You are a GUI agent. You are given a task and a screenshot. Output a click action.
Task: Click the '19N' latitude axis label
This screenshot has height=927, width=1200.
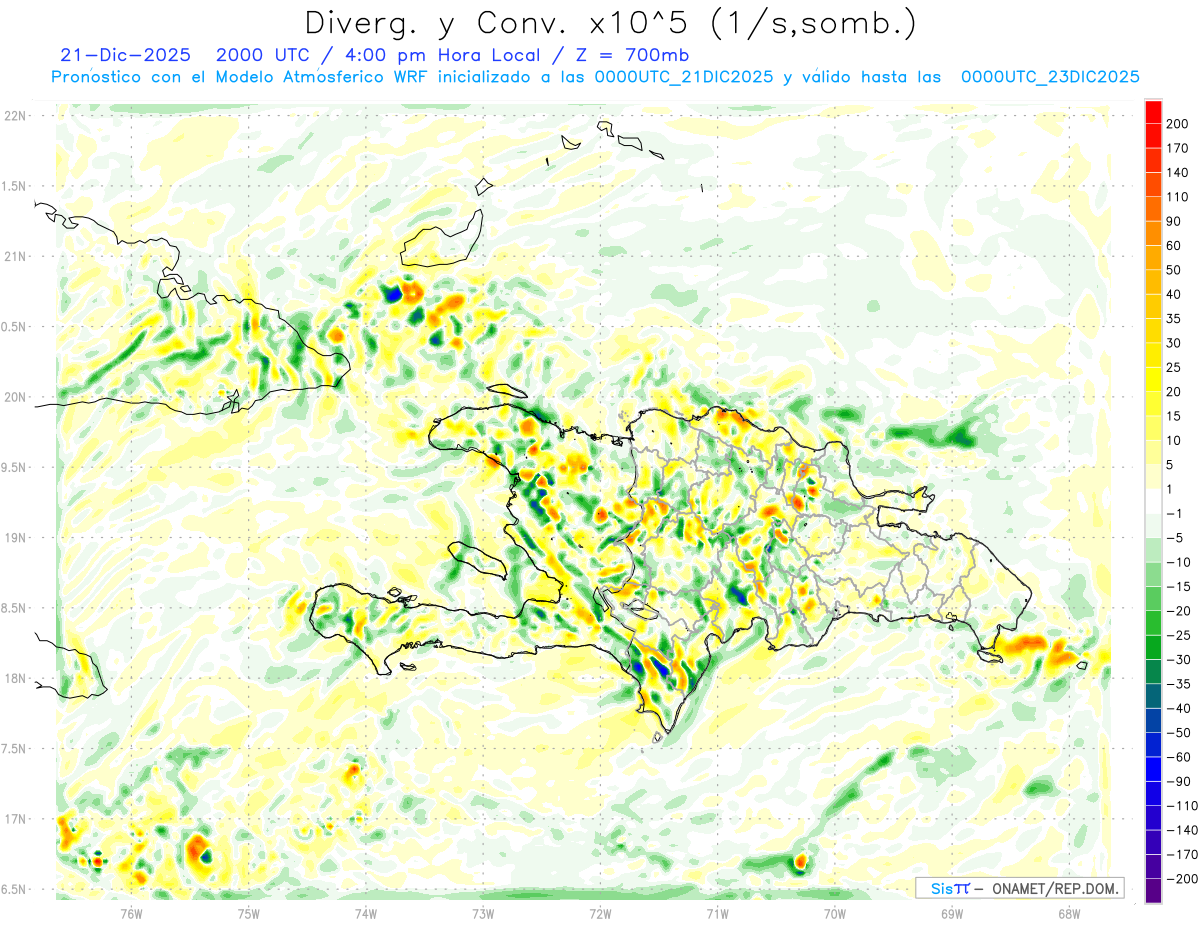[16, 538]
